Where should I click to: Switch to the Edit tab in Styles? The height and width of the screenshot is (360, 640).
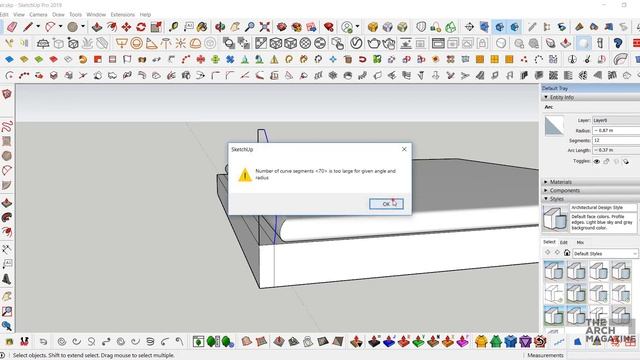tap(564, 242)
